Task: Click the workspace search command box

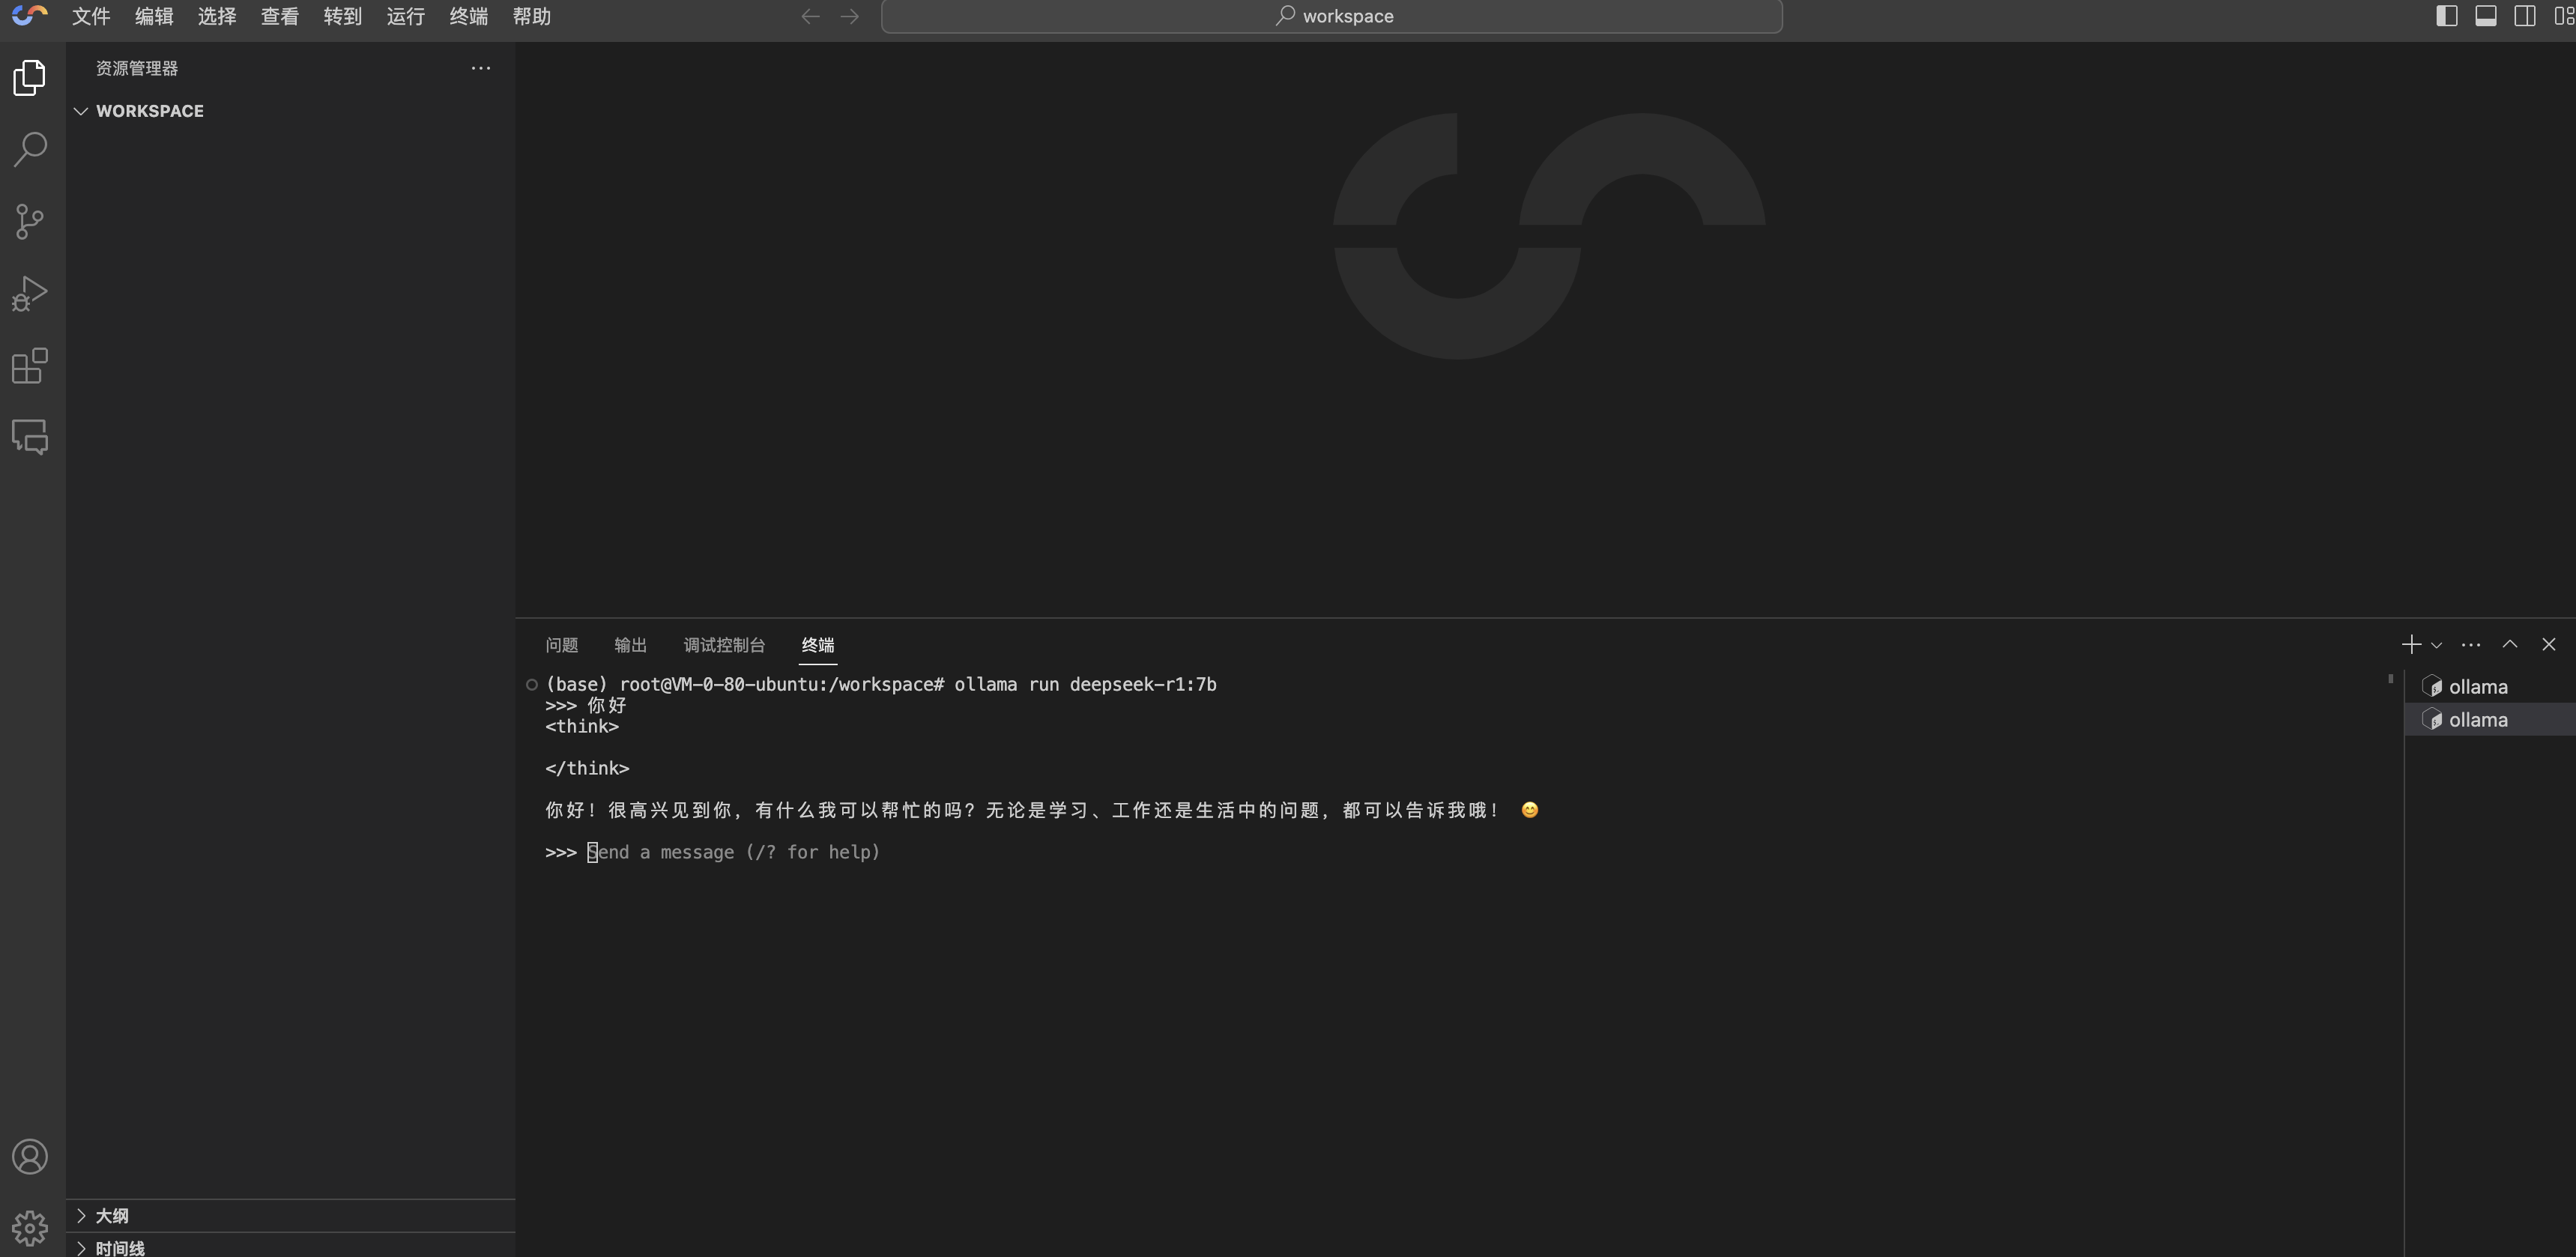Action: point(1331,16)
